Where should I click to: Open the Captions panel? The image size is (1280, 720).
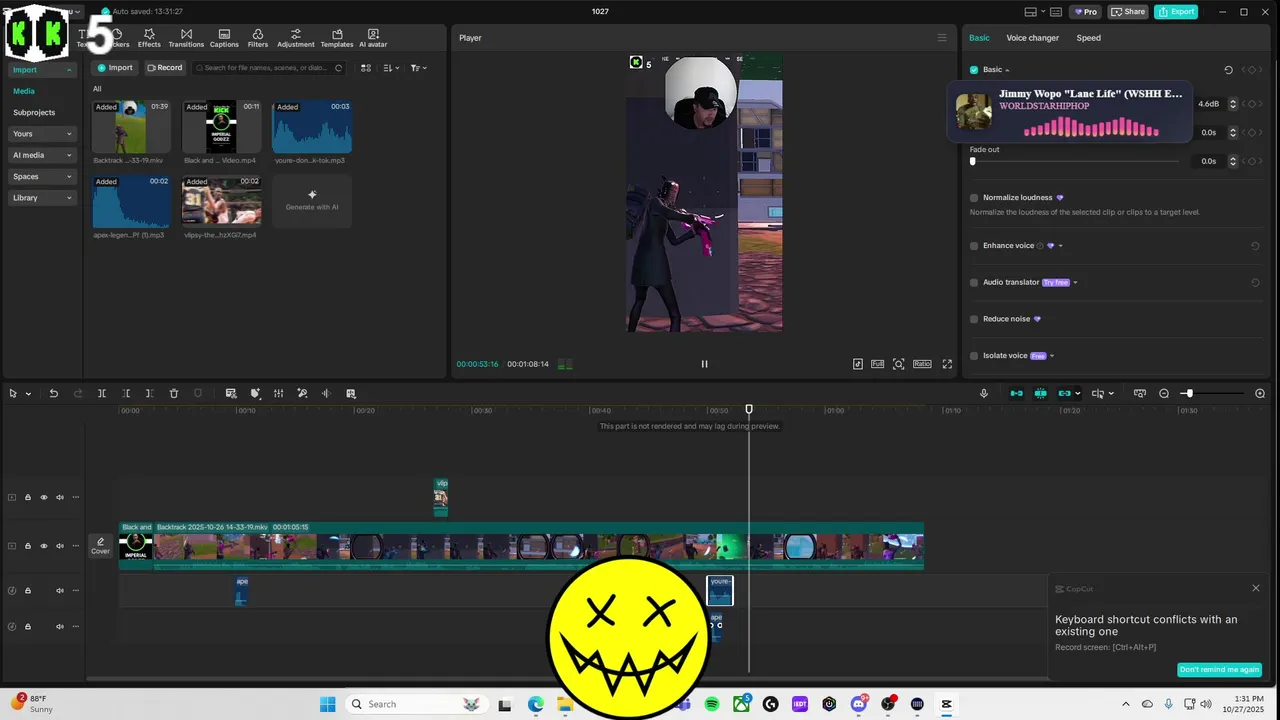[x=224, y=38]
